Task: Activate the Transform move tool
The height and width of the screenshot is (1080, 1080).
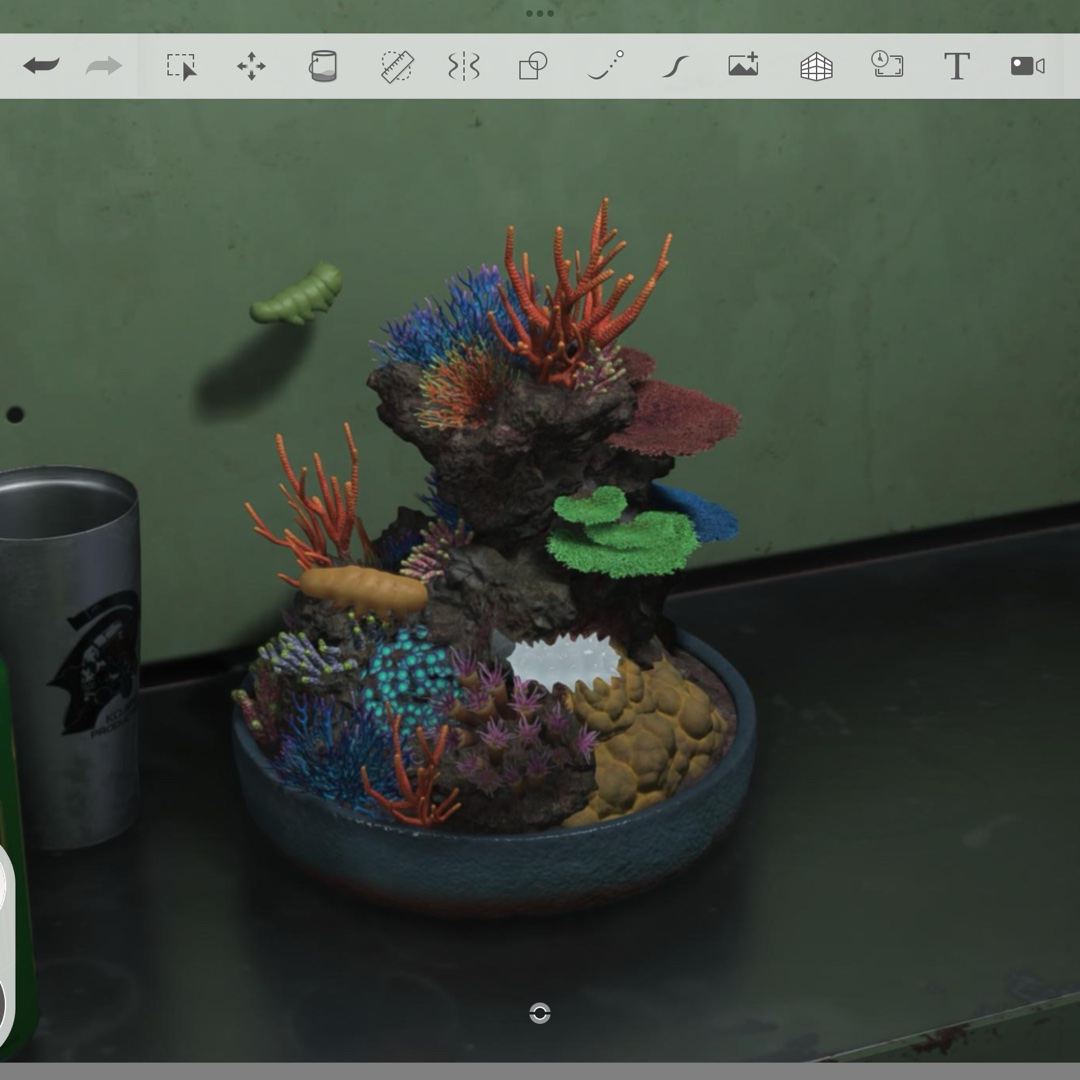Action: tap(251, 66)
